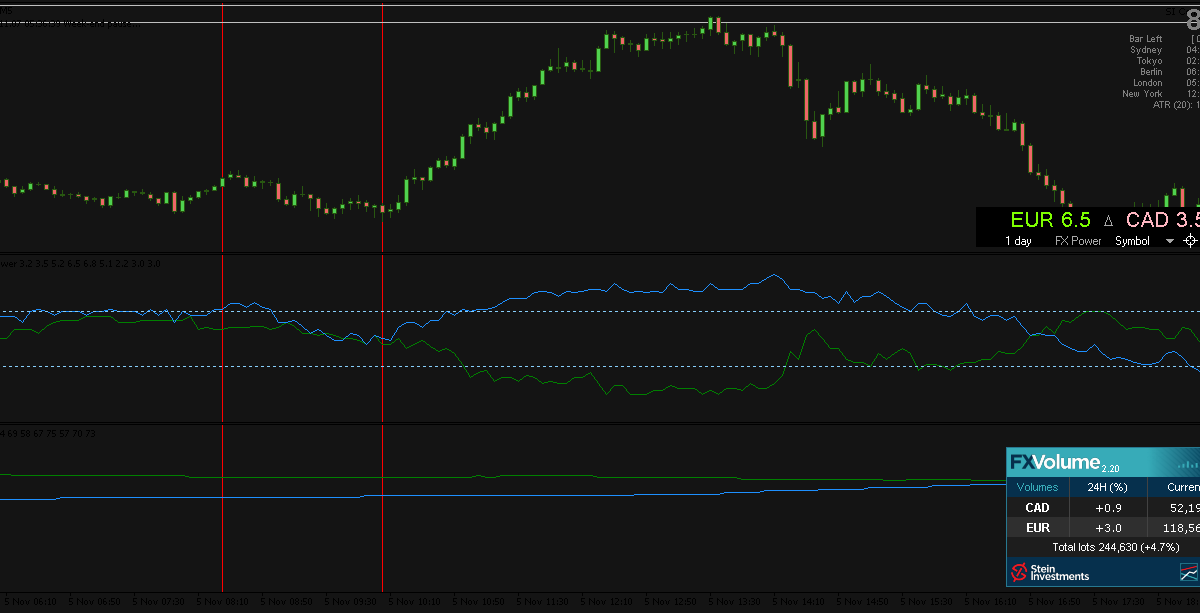Viewport: 1200px width, 613px height.
Task: Select the EUR volume value 118,56
Action: (x=1180, y=528)
